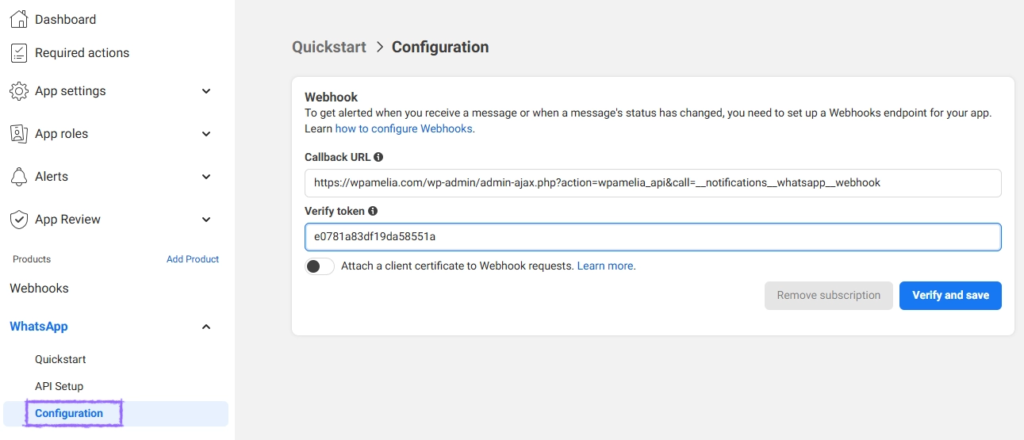Image resolution: width=1024 pixels, height=440 pixels.
Task: Click the Required actions checklist icon
Action: tap(18, 53)
